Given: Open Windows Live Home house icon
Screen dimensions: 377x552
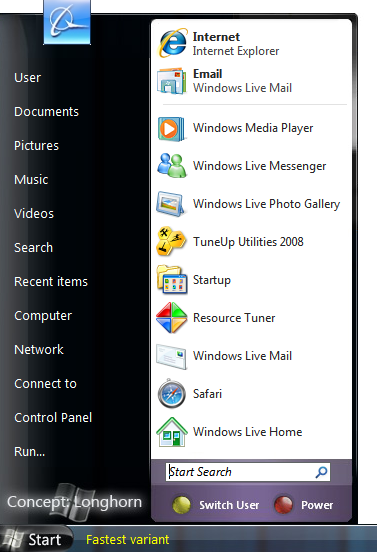Looking at the screenshot, I should tap(172, 432).
